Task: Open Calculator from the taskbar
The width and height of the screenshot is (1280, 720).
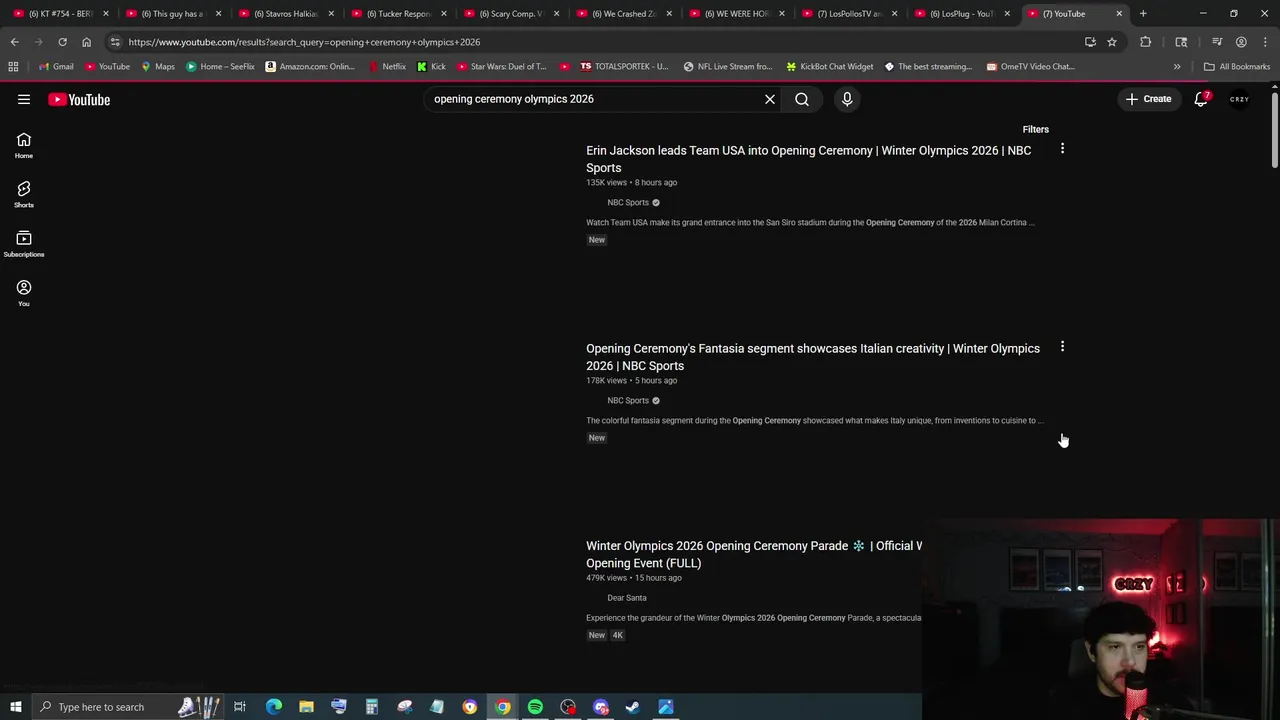Action: click(371, 707)
